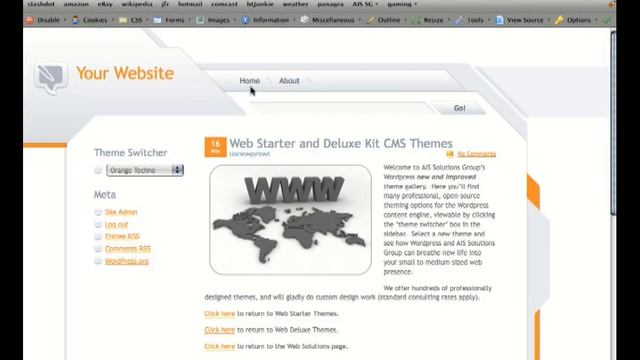Open the Disable menu in developer toolbar
Viewport: 640px width, 360px height.
[x=46, y=20]
